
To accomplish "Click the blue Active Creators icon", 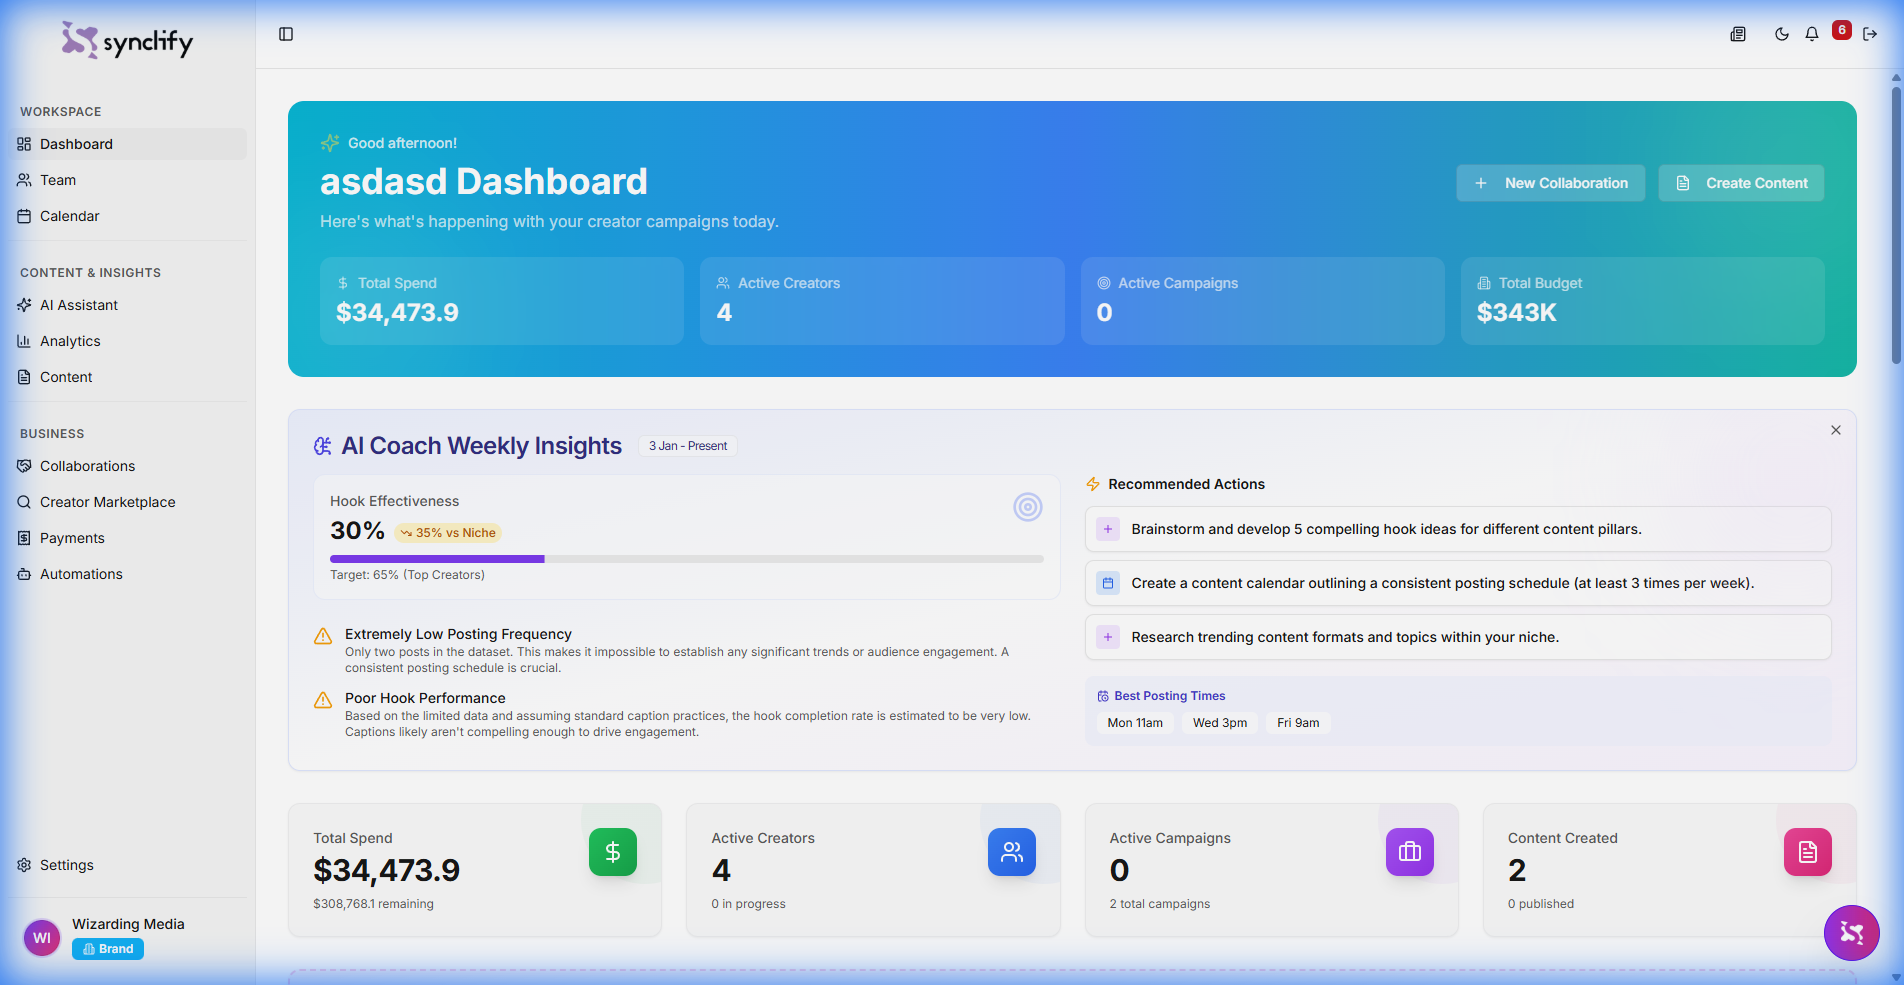I will click(1011, 851).
